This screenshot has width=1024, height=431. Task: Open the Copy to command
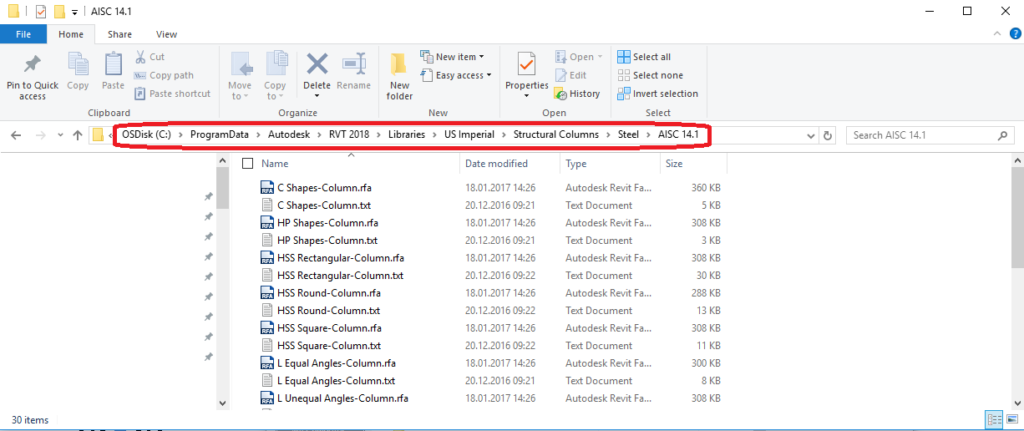click(275, 76)
